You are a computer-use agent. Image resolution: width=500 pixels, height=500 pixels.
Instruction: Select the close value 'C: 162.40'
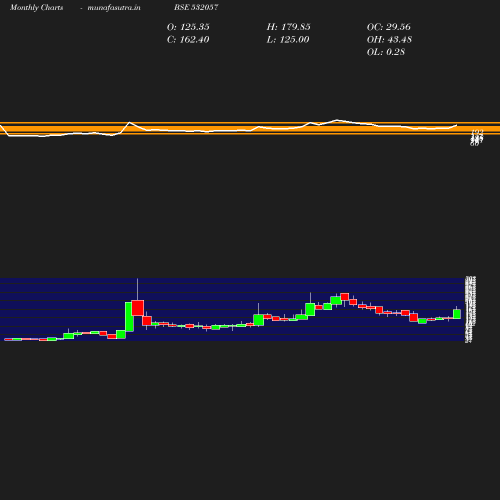(x=188, y=40)
